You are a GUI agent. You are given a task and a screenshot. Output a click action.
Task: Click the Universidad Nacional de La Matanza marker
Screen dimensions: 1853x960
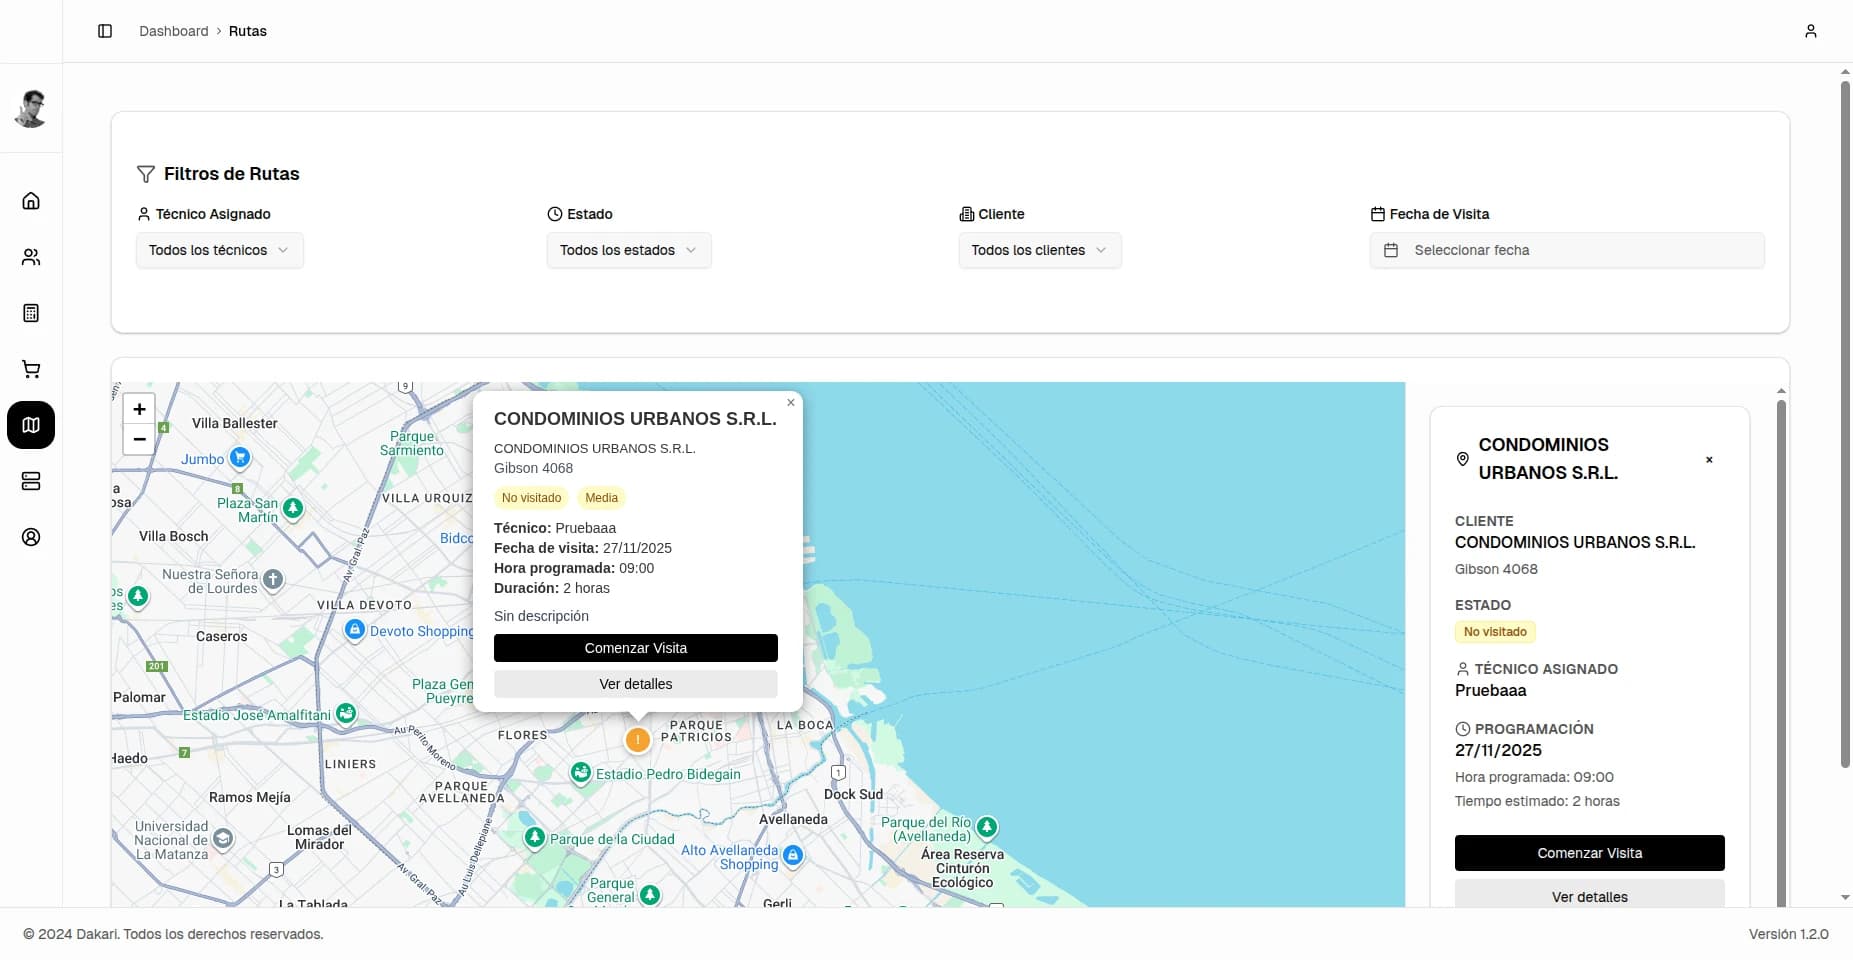click(x=224, y=839)
